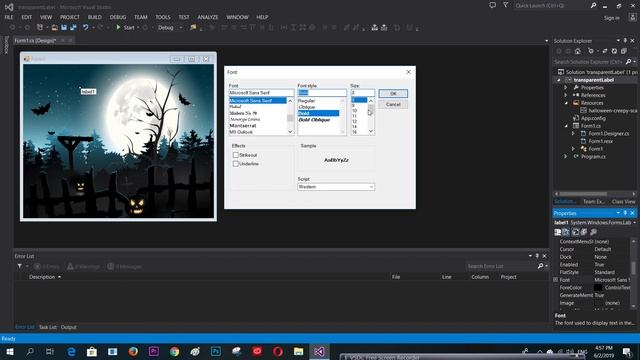Open the BUILD menu
The width and height of the screenshot is (640, 360).
click(x=95, y=17)
